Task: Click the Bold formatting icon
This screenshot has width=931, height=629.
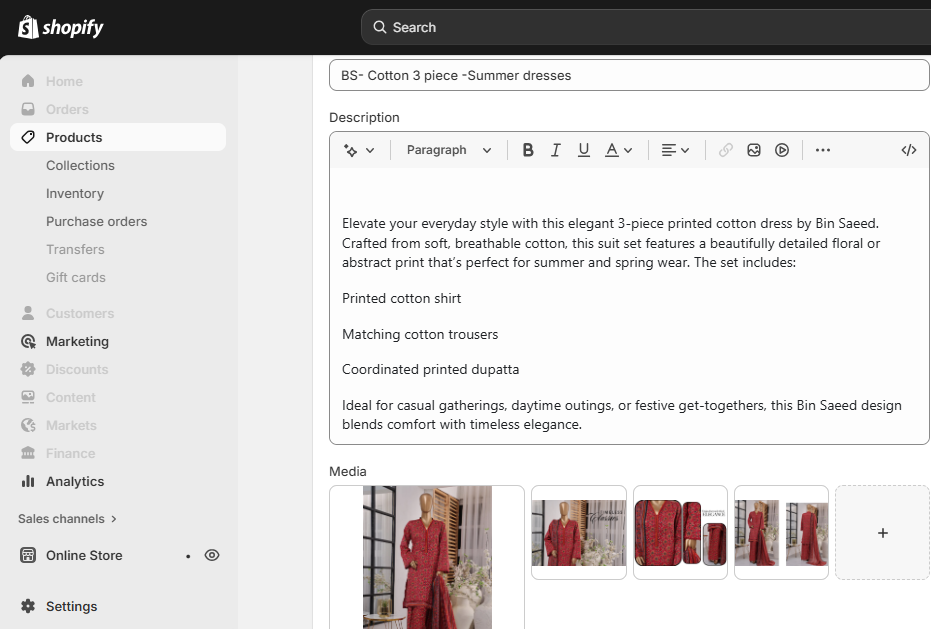Action: coord(528,150)
